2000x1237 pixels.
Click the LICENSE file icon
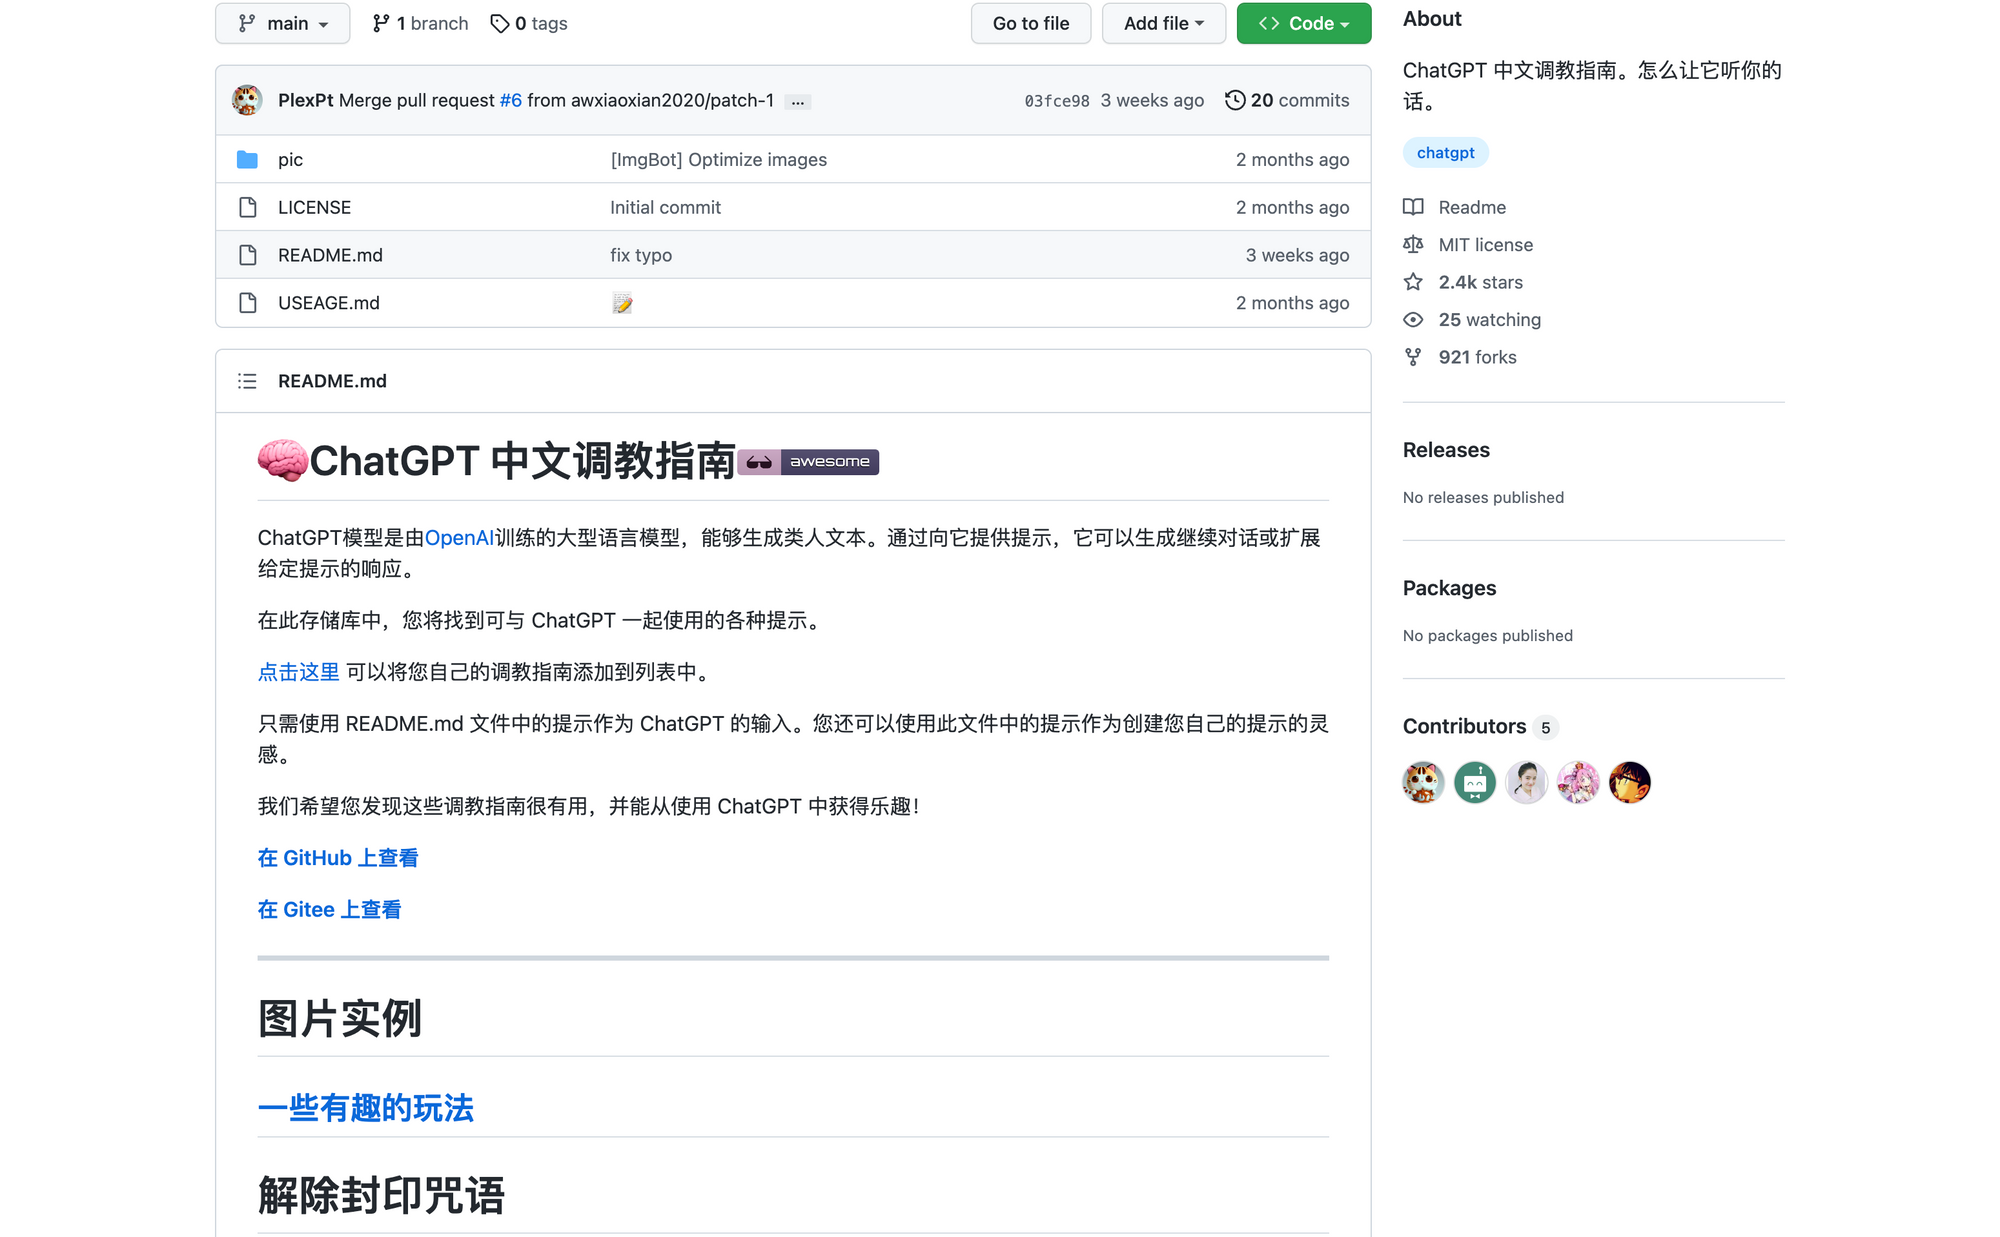248,207
